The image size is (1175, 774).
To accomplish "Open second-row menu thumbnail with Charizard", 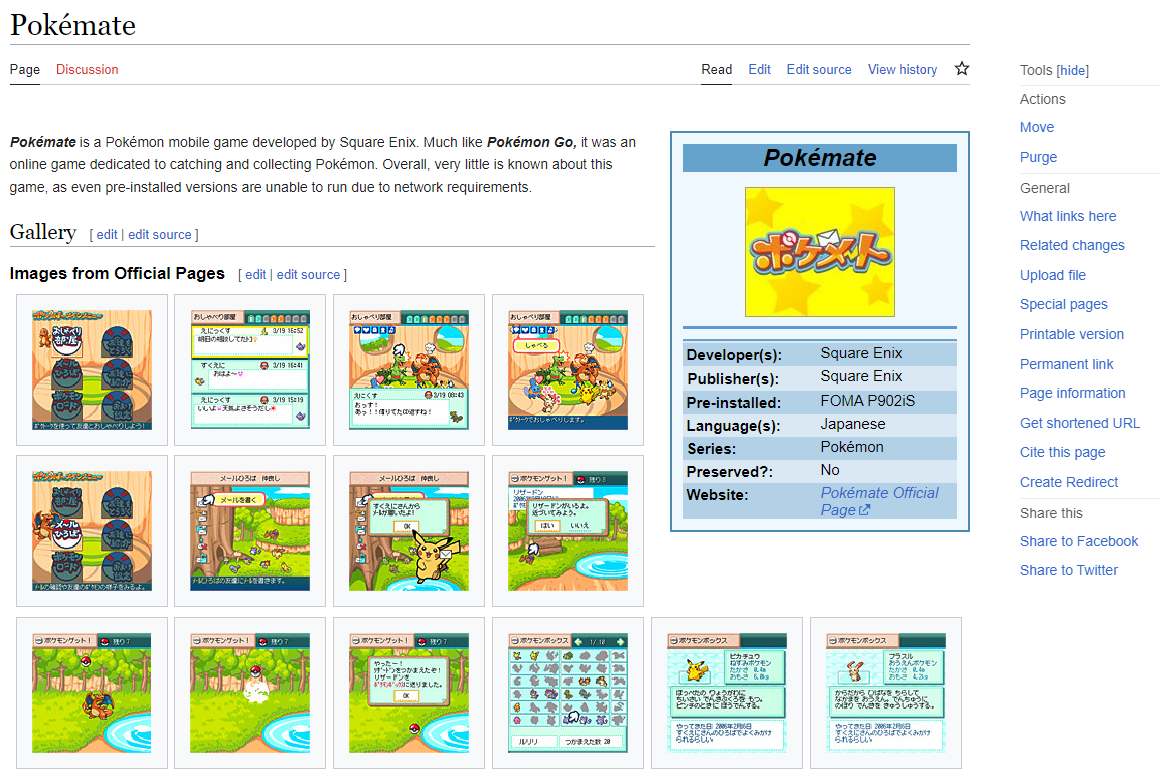I will point(91,531).
